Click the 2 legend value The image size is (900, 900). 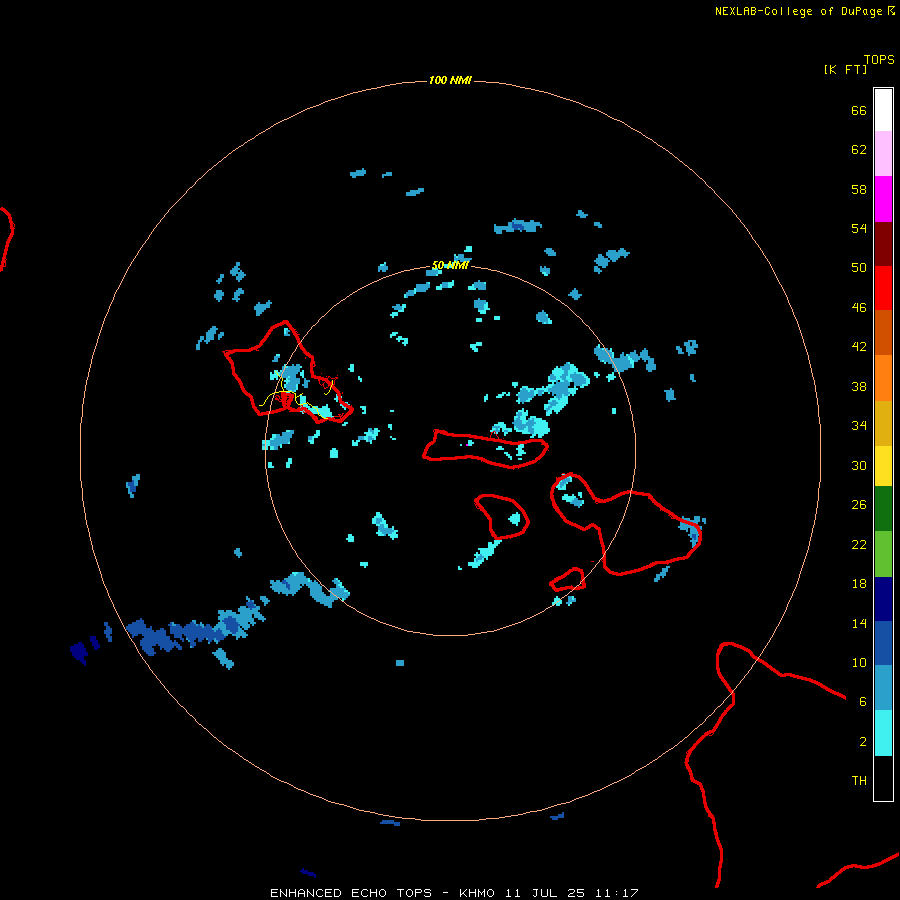tap(863, 742)
